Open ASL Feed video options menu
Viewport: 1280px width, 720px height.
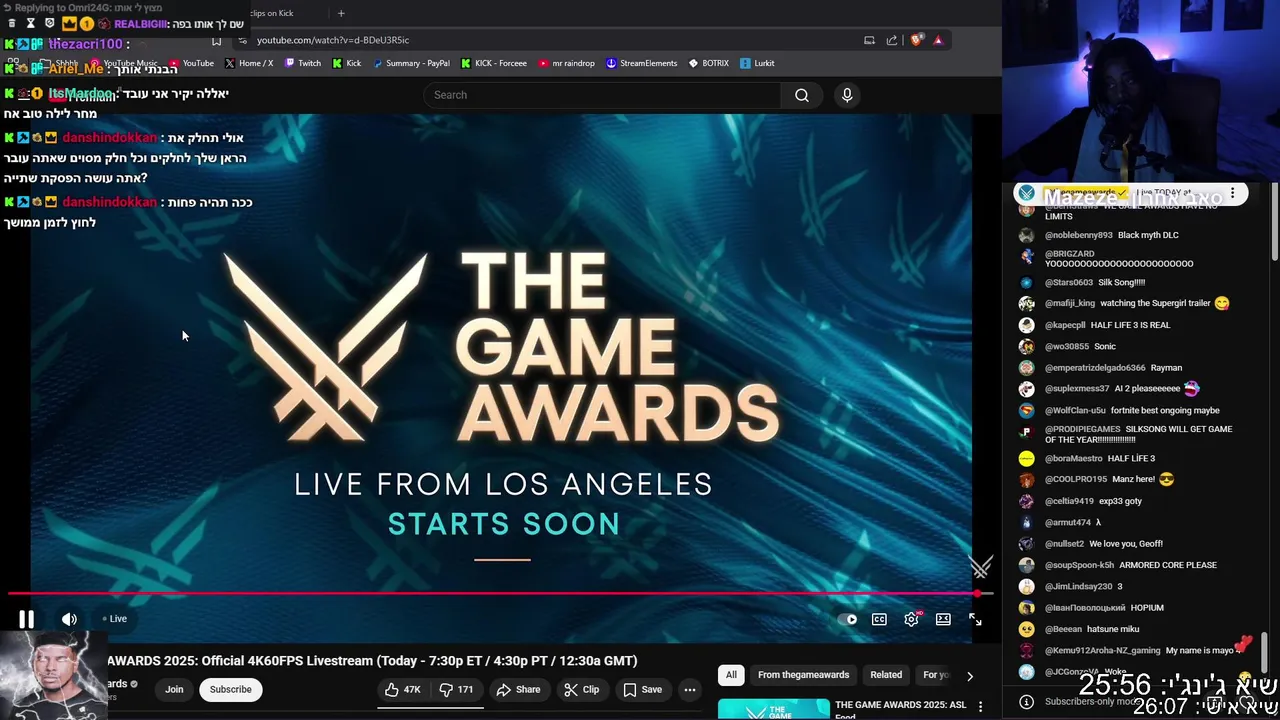pos(980,707)
